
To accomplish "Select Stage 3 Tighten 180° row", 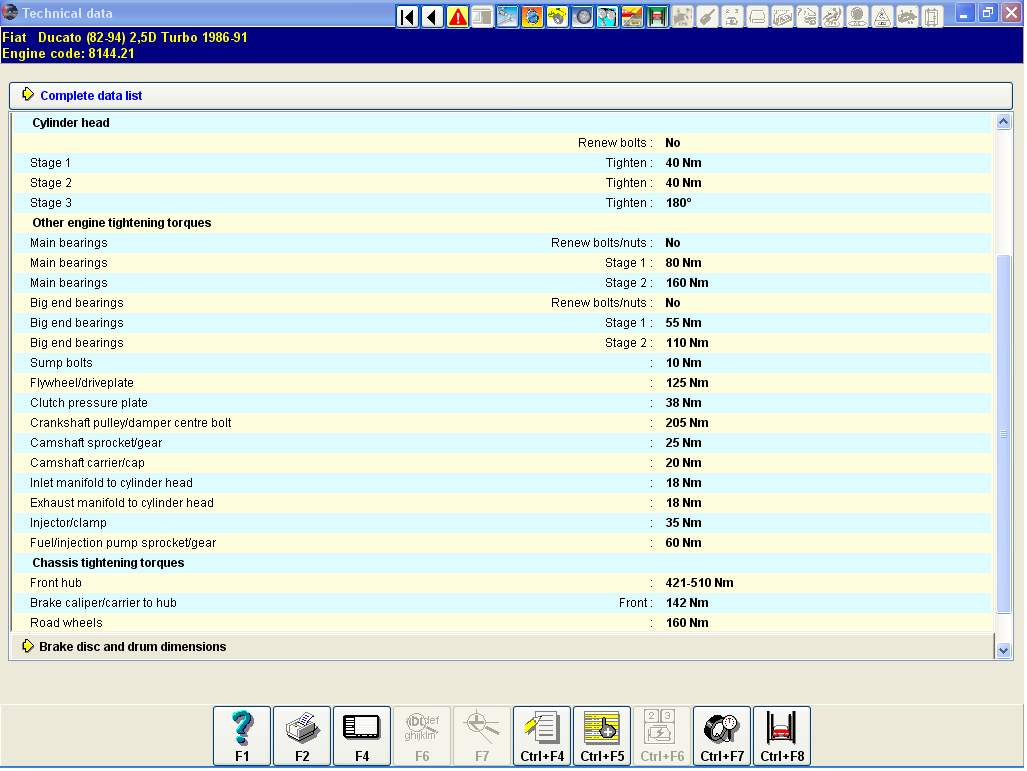I will pos(502,202).
